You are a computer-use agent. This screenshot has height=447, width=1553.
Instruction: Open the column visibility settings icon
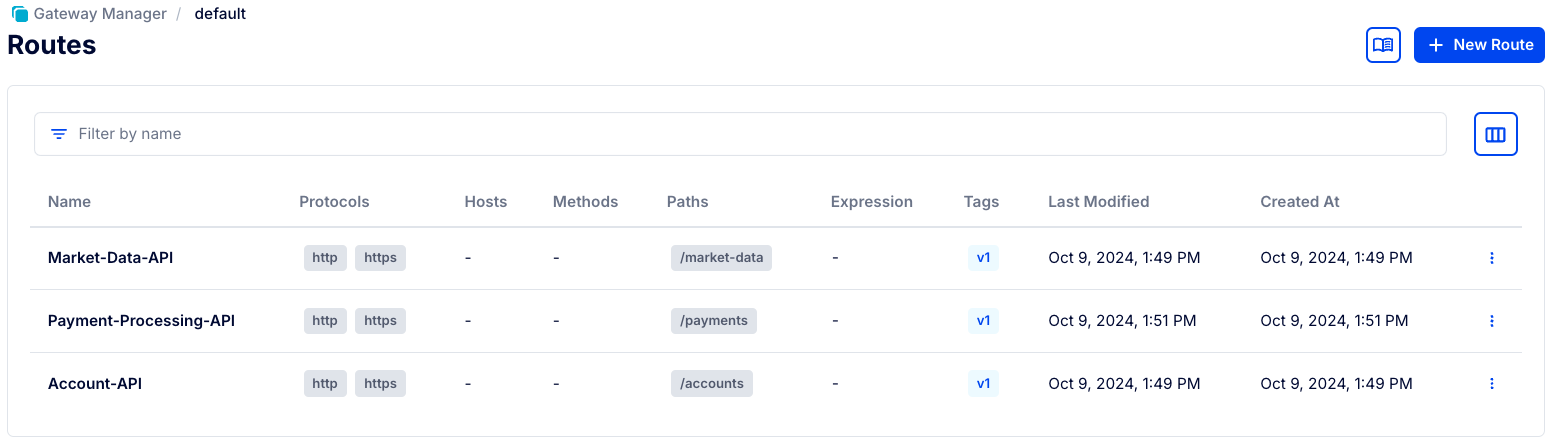(1495, 134)
